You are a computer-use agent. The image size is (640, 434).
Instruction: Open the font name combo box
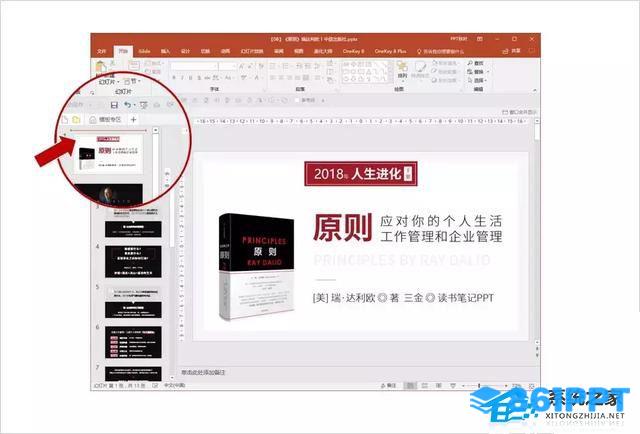(x=193, y=66)
